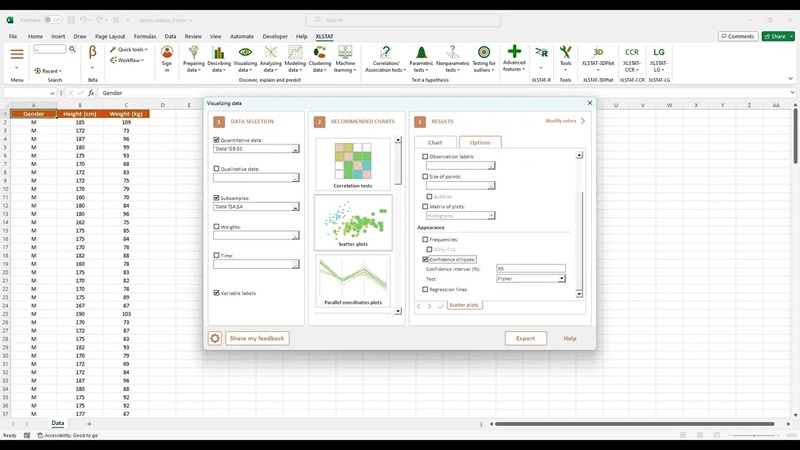Select the Data sheet tab
The height and width of the screenshot is (450, 800).
tap(58, 423)
